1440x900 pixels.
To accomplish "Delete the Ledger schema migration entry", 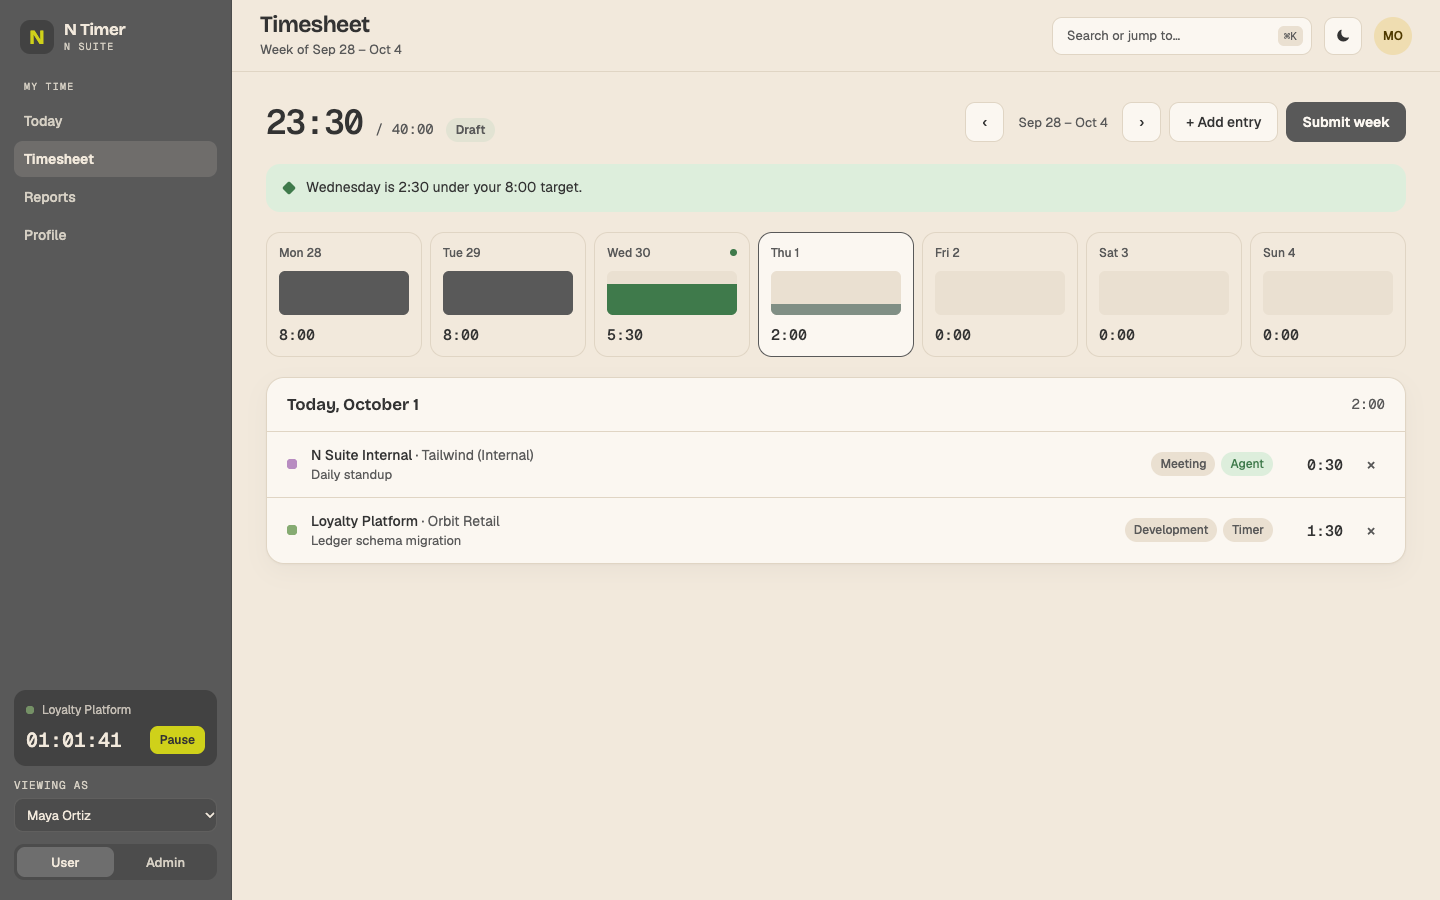I will coord(1371,531).
